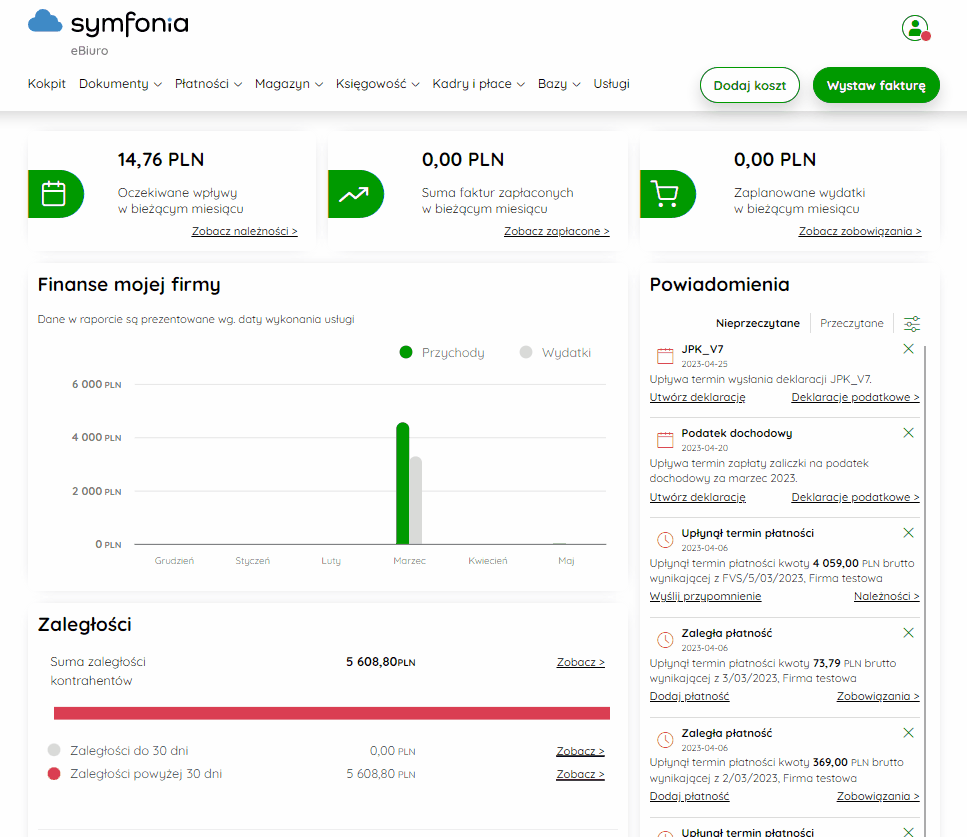967x837 pixels.
Task: Expand the Magazyn menu
Action: 289,84
